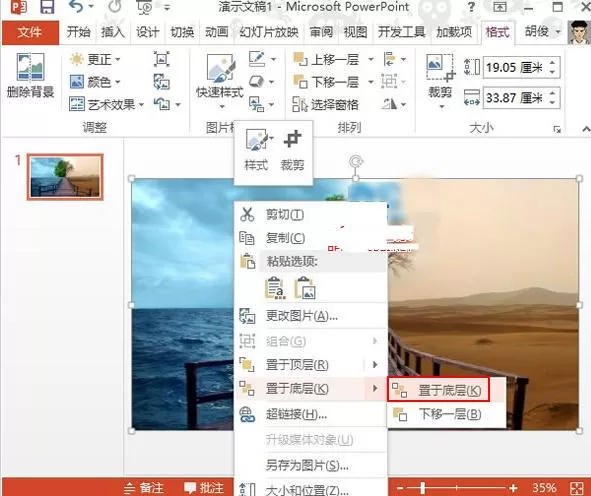
Task: Click the picture layout icon in ribbon
Action: pyautogui.click(x=257, y=104)
